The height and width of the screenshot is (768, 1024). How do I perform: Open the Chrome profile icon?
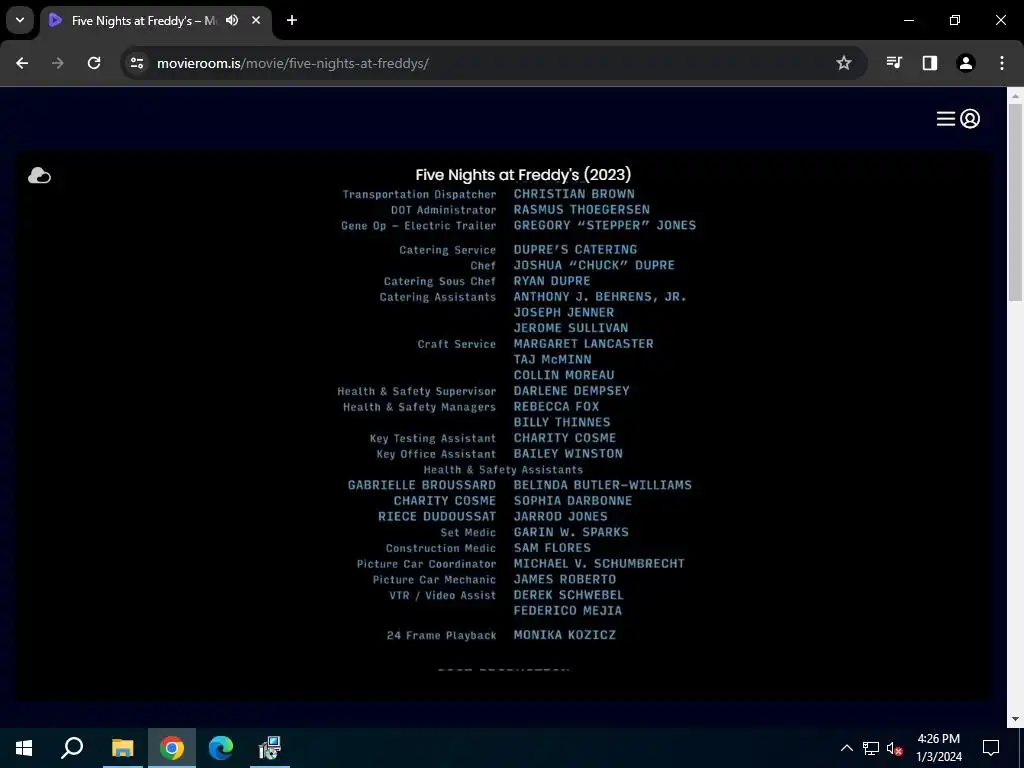pyautogui.click(x=966, y=63)
